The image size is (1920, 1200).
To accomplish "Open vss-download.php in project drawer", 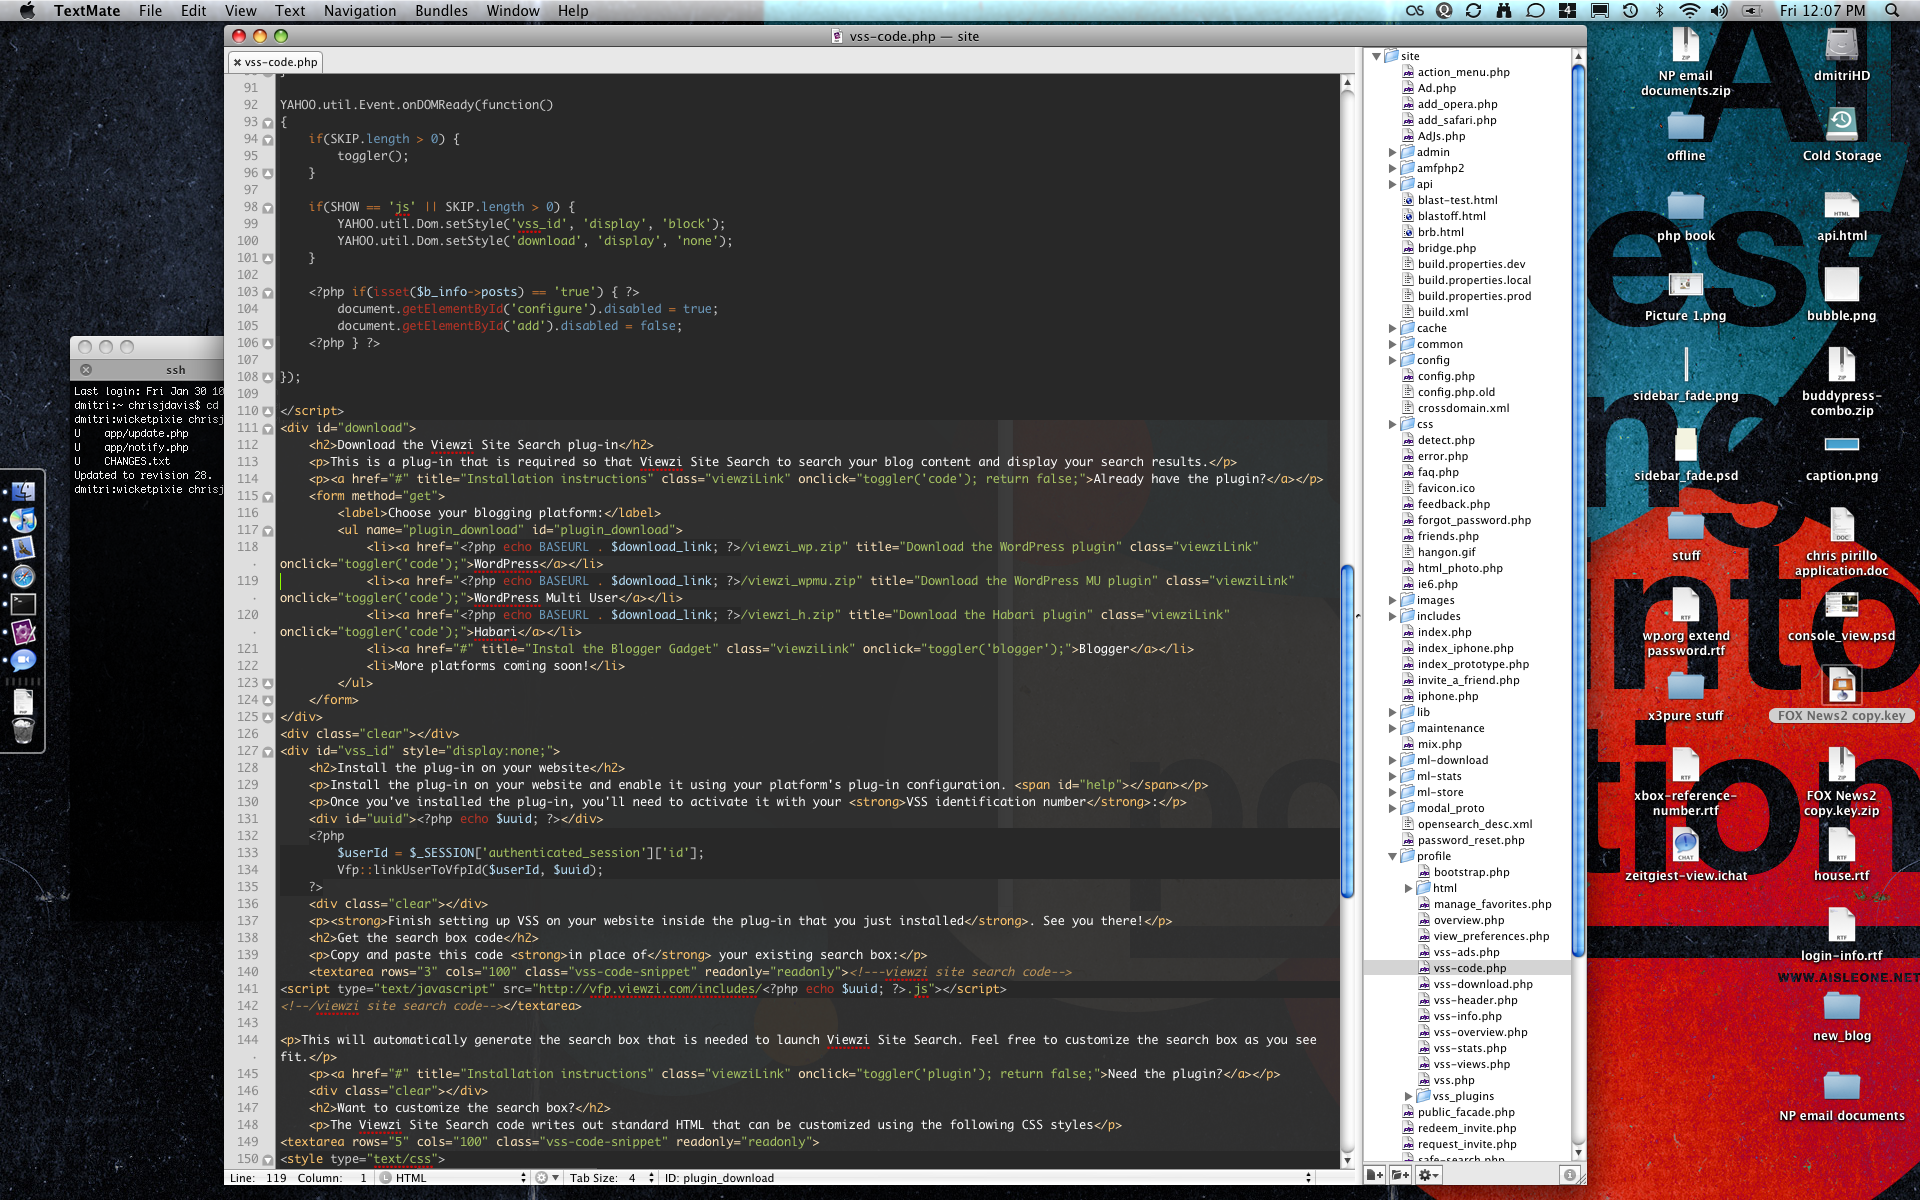I will [1483, 984].
